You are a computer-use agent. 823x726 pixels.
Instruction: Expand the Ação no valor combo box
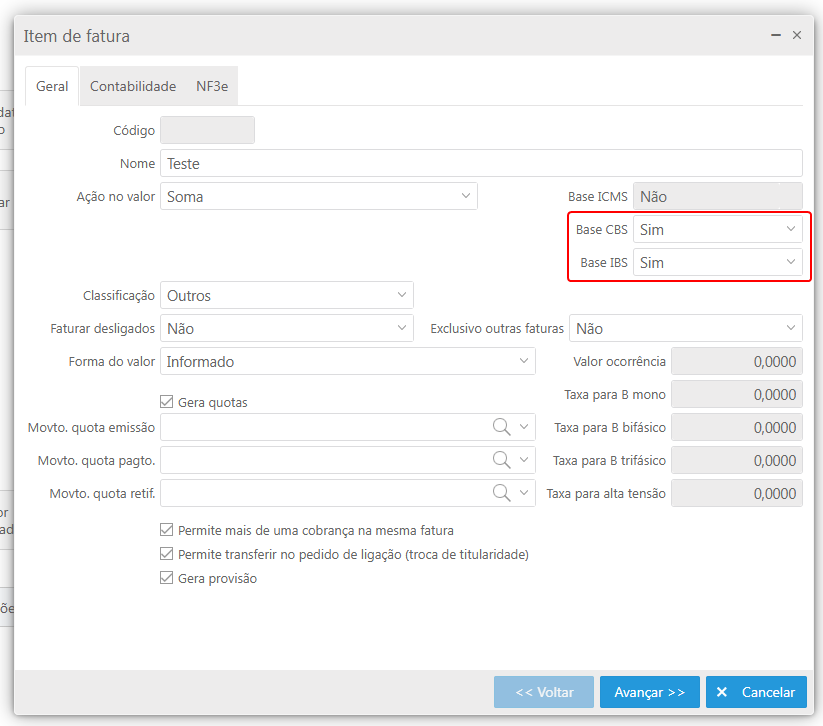[318, 197]
